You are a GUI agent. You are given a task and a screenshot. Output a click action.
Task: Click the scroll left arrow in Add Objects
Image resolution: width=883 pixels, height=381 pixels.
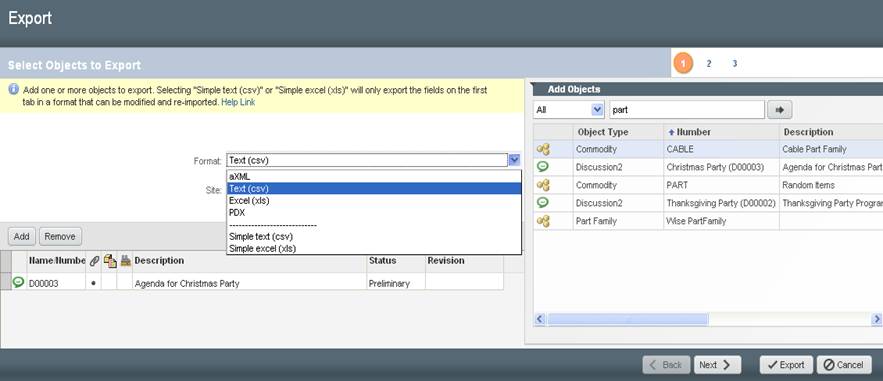pyautogui.click(x=539, y=319)
